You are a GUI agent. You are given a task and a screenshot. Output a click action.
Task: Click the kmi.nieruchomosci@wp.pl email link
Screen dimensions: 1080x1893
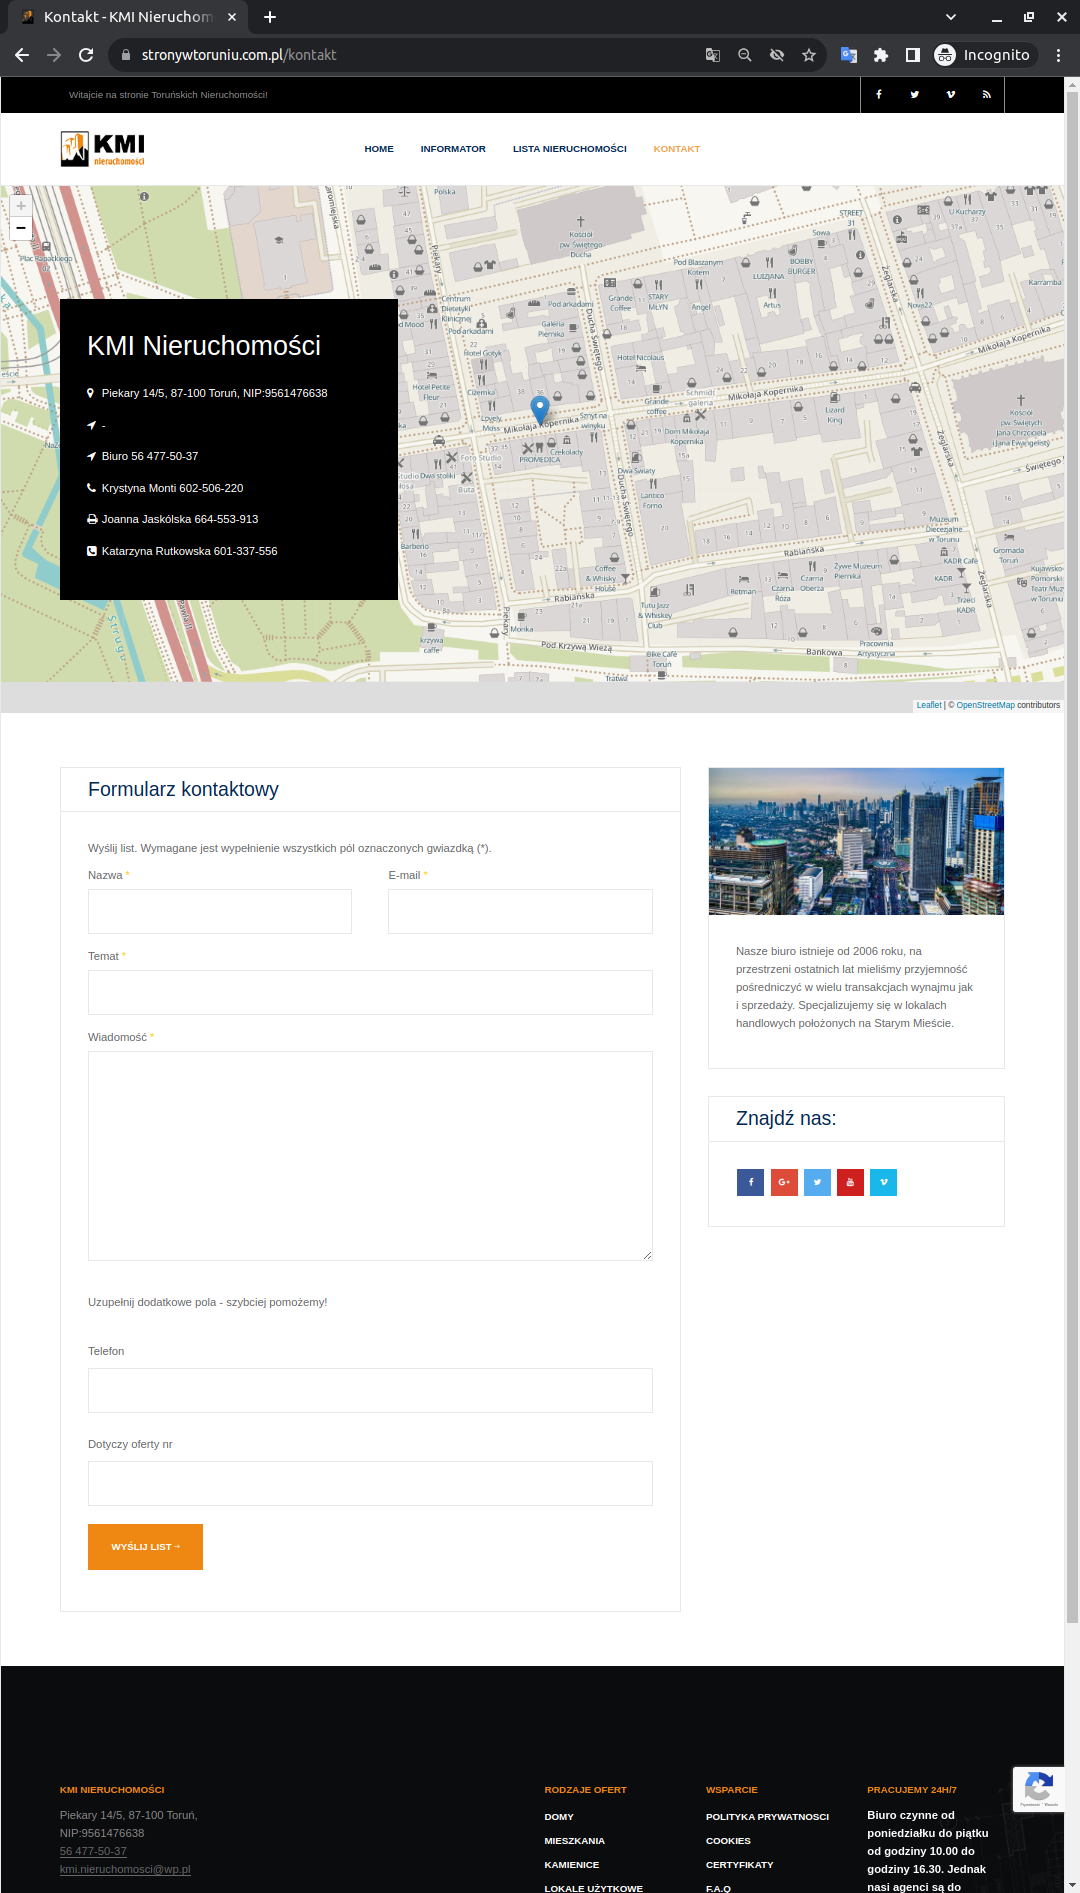[125, 1869]
